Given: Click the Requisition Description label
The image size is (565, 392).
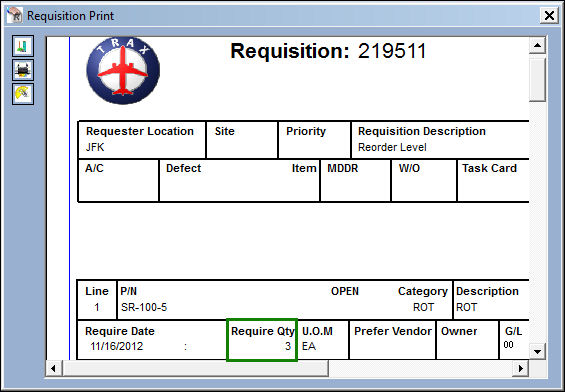Looking at the screenshot, I should [422, 131].
